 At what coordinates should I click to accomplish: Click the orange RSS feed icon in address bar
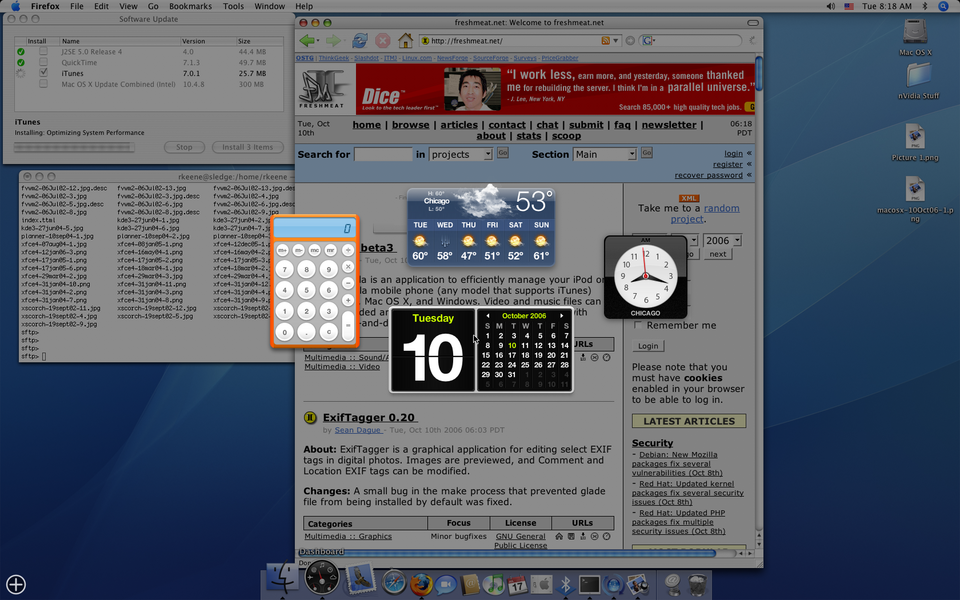click(x=606, y=40)
